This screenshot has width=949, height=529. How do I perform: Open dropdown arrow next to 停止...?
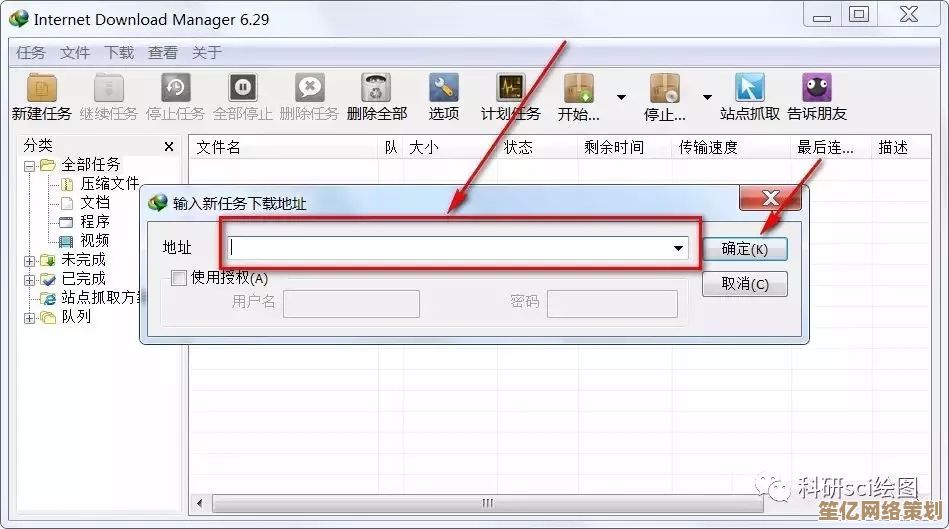tap(707, 97)
